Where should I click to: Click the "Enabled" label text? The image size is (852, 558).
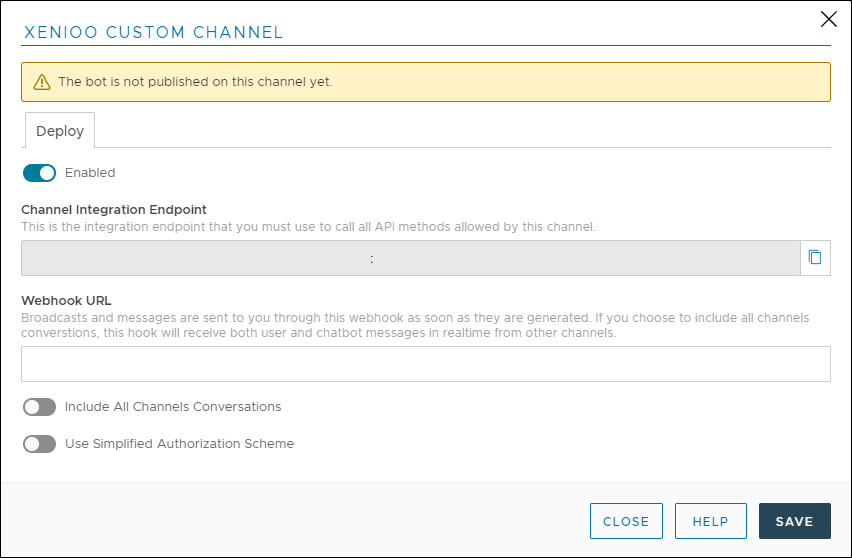tap(90, 173)
